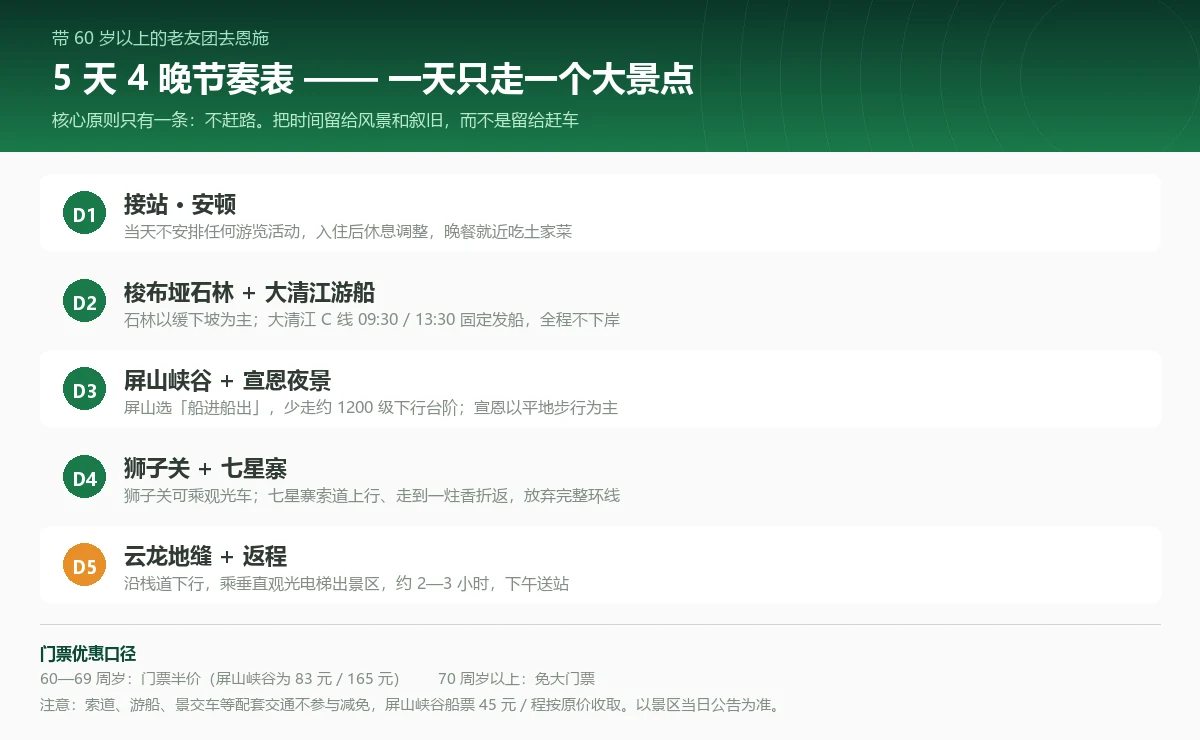
Task: Select the title 云龙地缝 + 返程
Action: click(x=206, y=556)
